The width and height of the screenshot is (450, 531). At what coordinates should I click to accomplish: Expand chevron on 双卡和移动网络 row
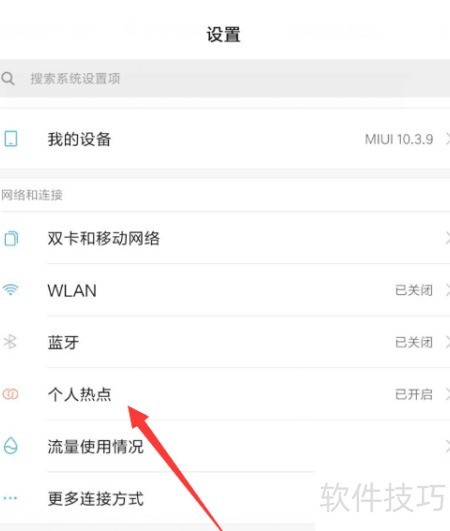click(x=447, y=238)
